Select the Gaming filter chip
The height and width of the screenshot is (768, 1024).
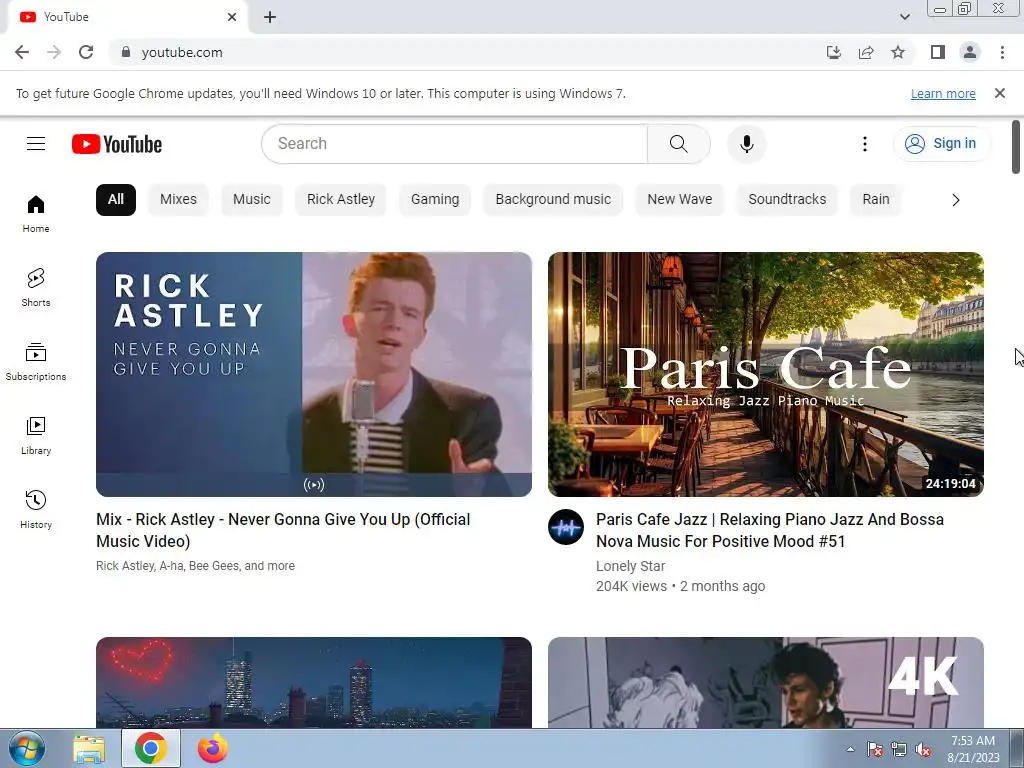435,199
